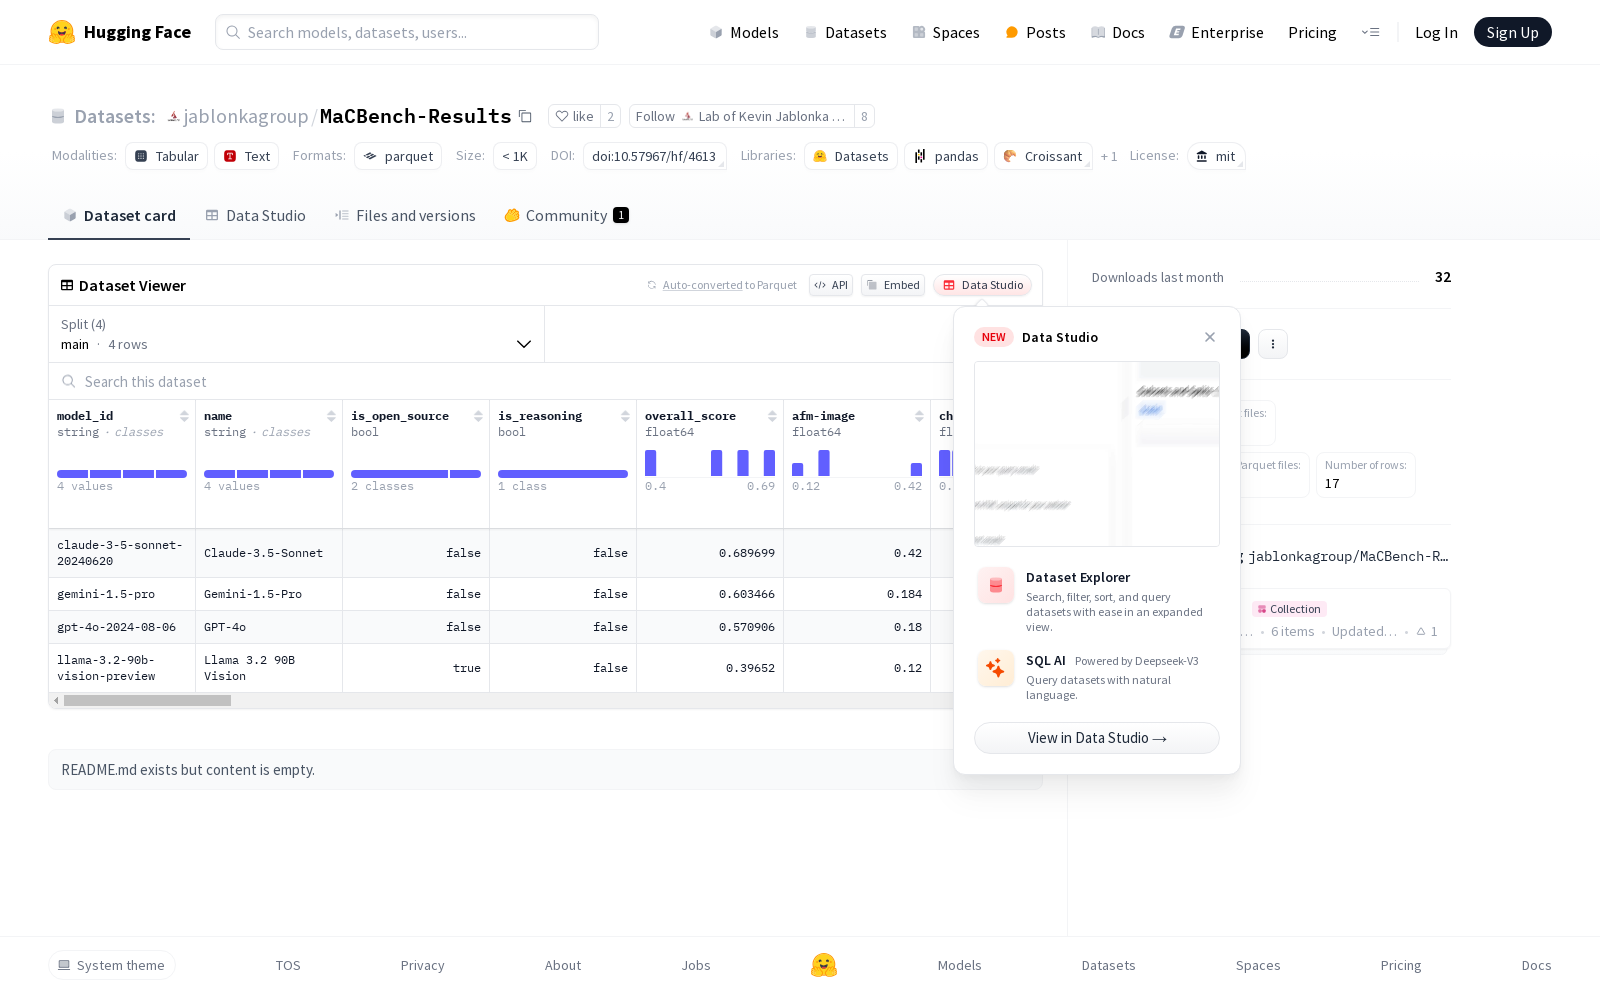Screen dimensions: 1600x1000
Task: Sort by the is_open_source column
Action: (x=478, y=416)
